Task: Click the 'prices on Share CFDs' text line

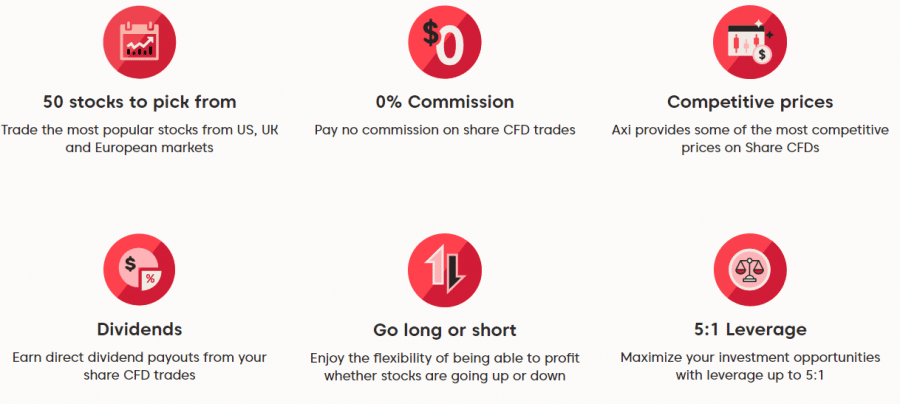Action: pyautogui.click(x=750, y=148)
